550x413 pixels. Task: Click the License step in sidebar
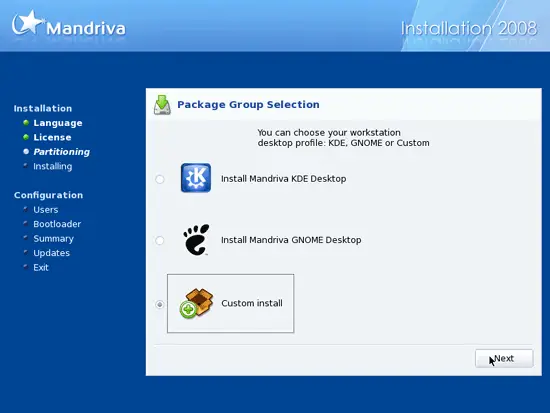tap(52, 138)
